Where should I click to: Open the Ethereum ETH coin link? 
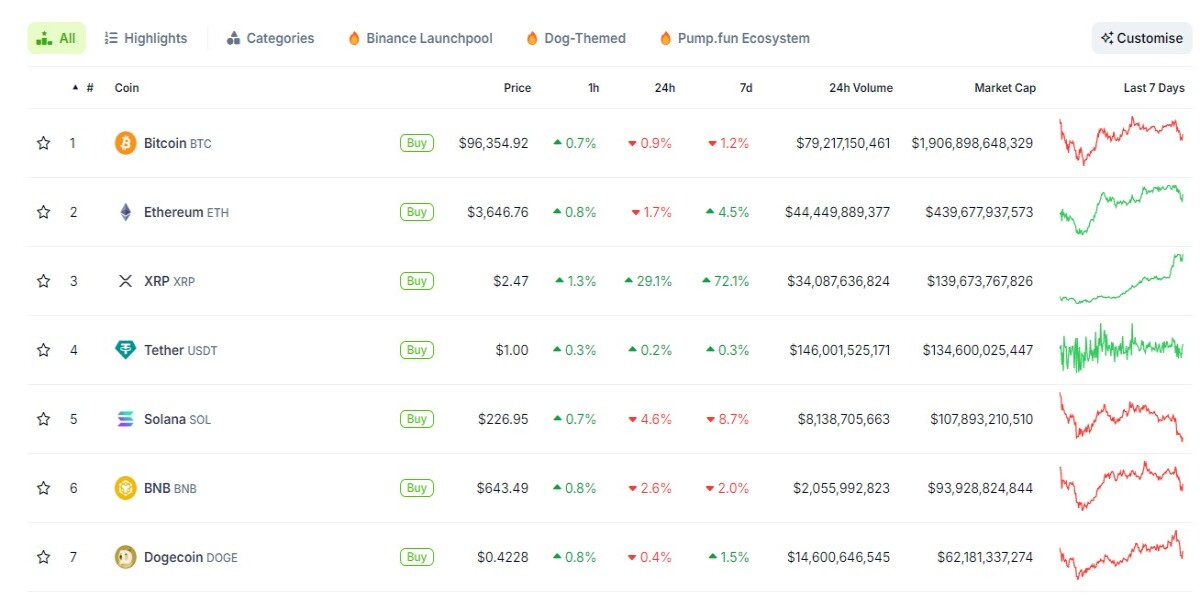click(186, 212)
